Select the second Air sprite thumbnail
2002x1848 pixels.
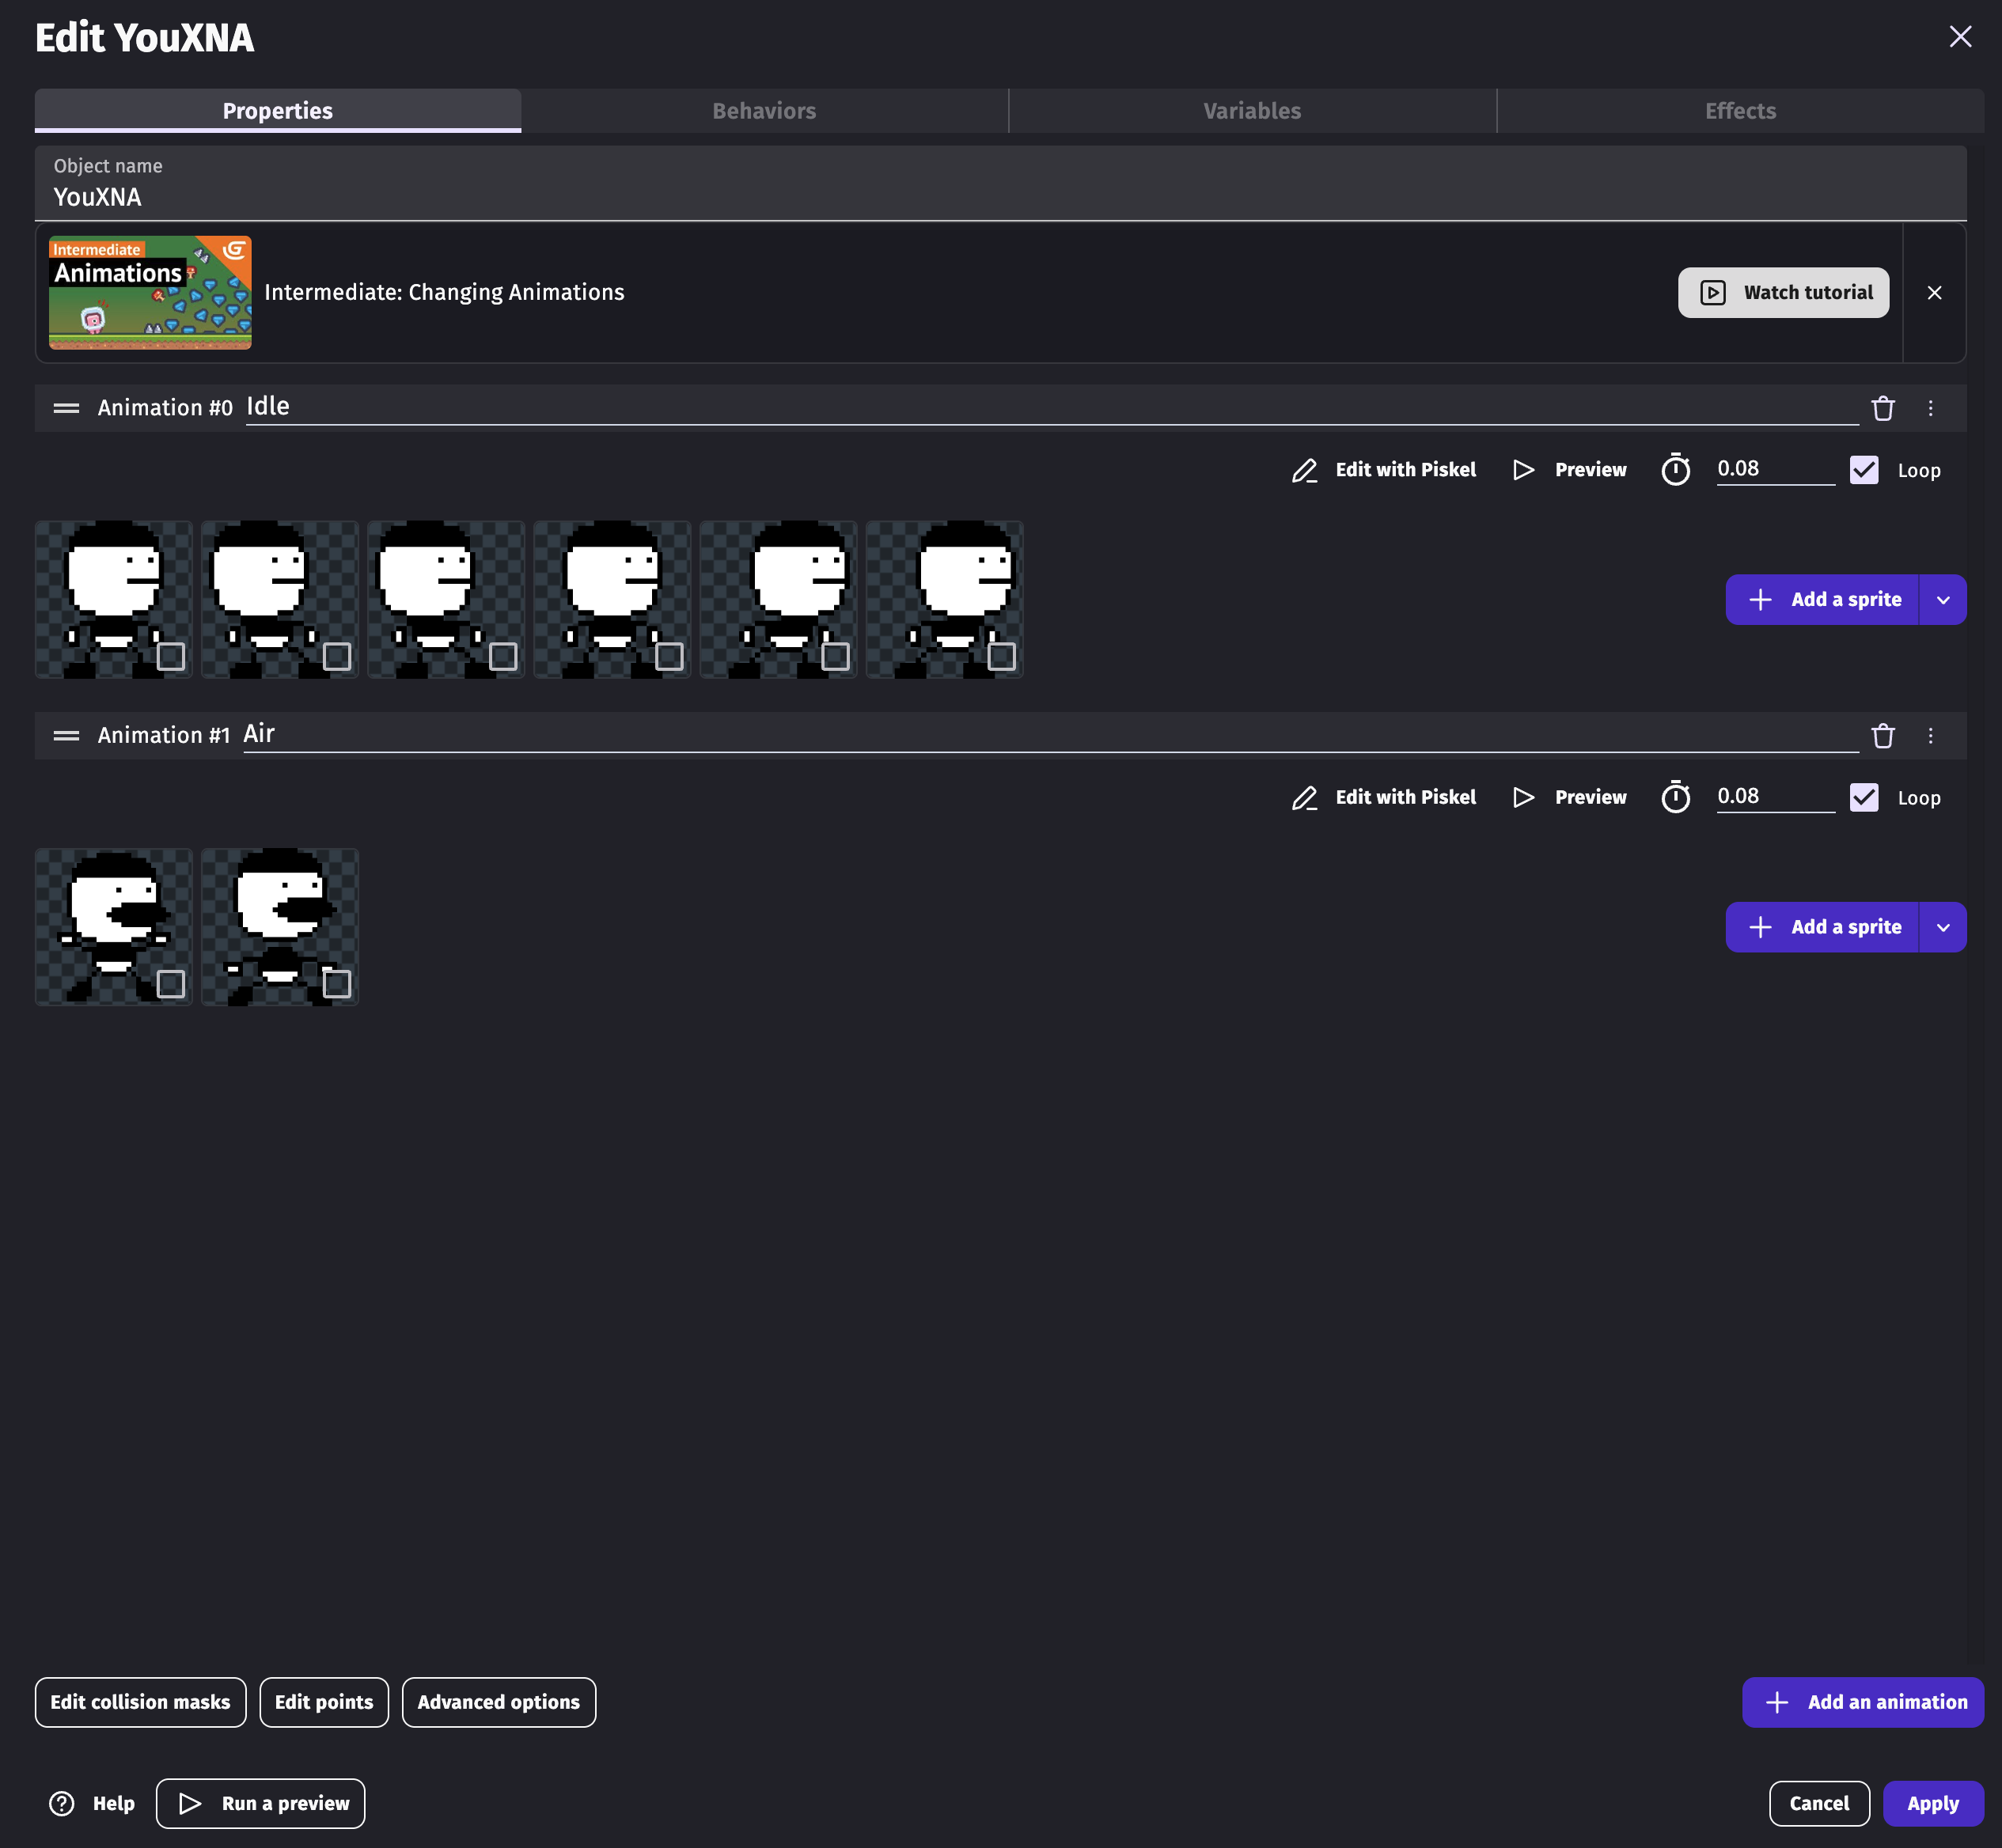(279, 926)
